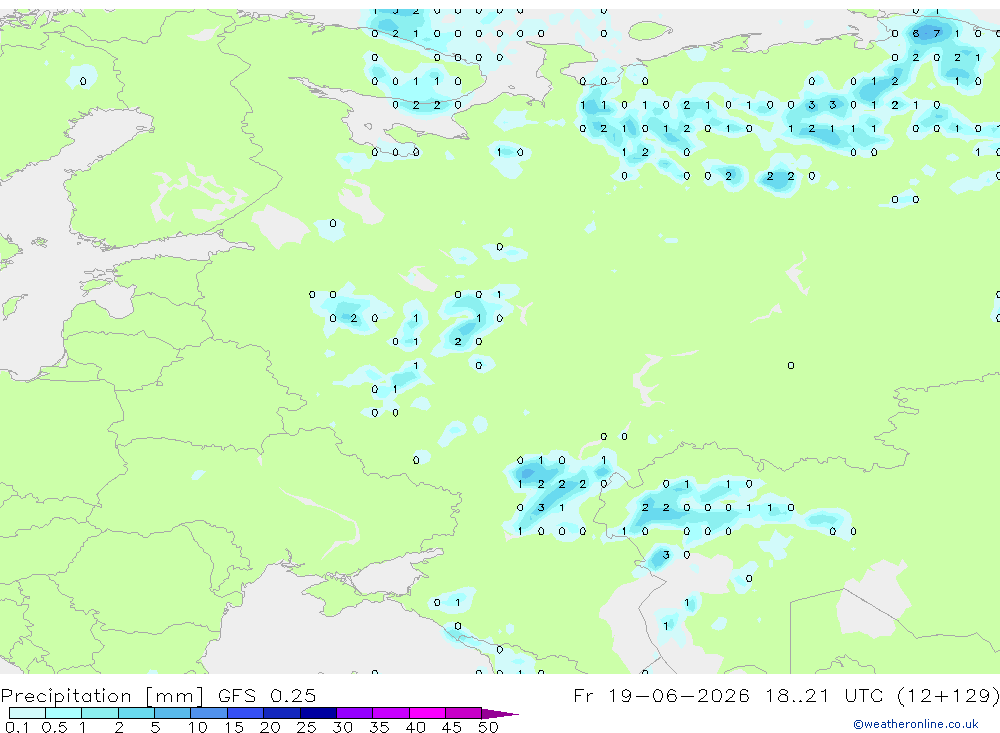Choose the 20–25 mm dark blue swatch
The image size is (1000, 733).
(x=282, y=713)
